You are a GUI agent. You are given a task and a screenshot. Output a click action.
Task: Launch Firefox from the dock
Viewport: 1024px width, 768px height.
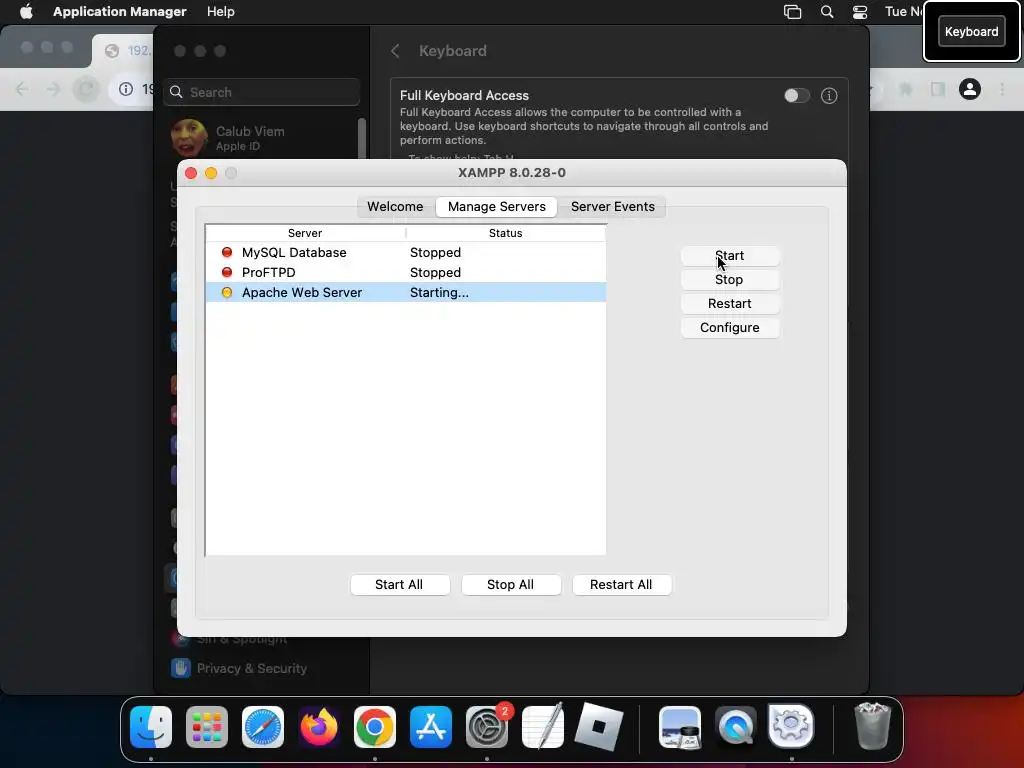click(x=319, y=726)
